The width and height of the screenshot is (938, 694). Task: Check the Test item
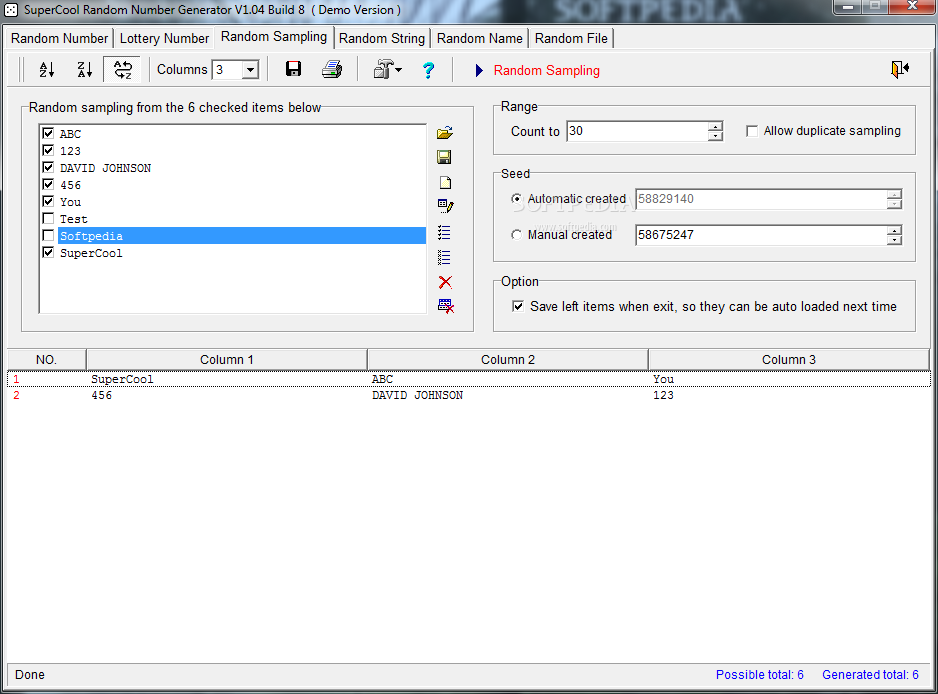pyautogui.click(x=48, y=218)
